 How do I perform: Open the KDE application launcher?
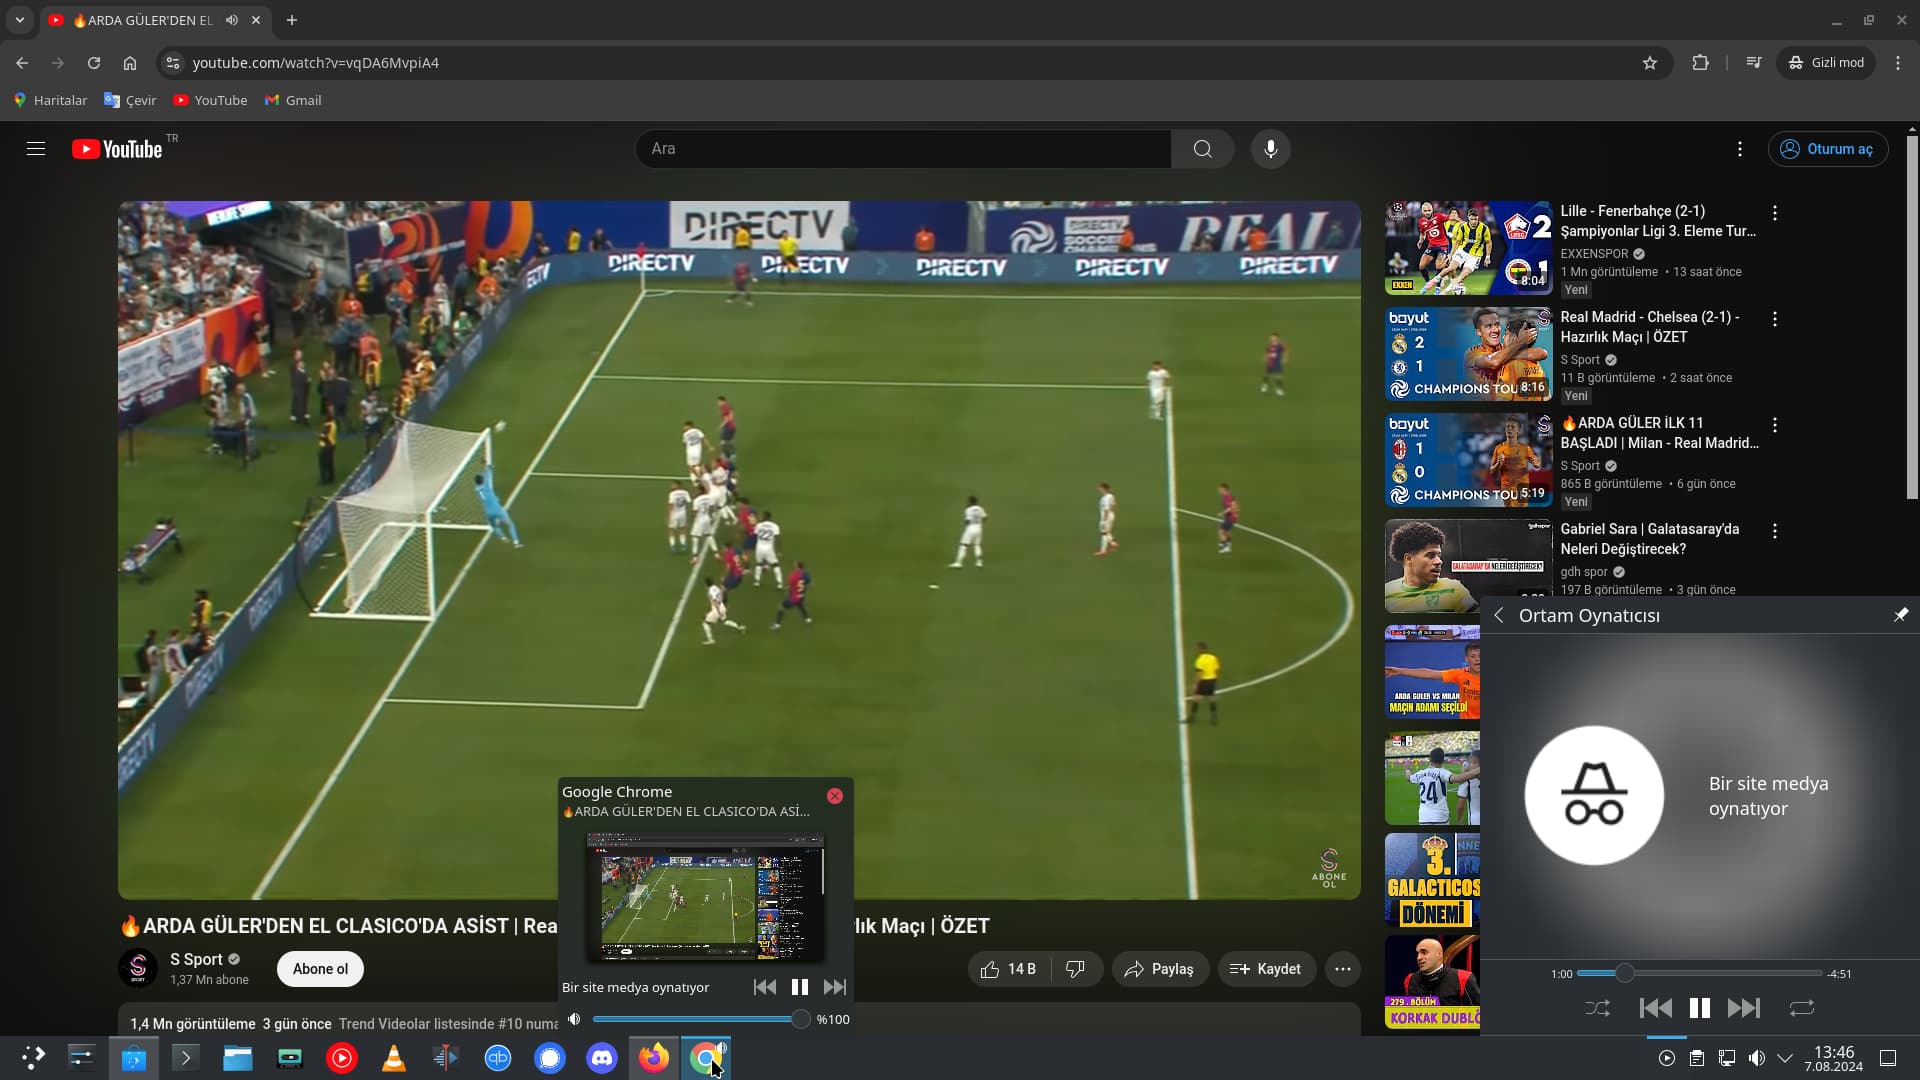[33, 1058]
